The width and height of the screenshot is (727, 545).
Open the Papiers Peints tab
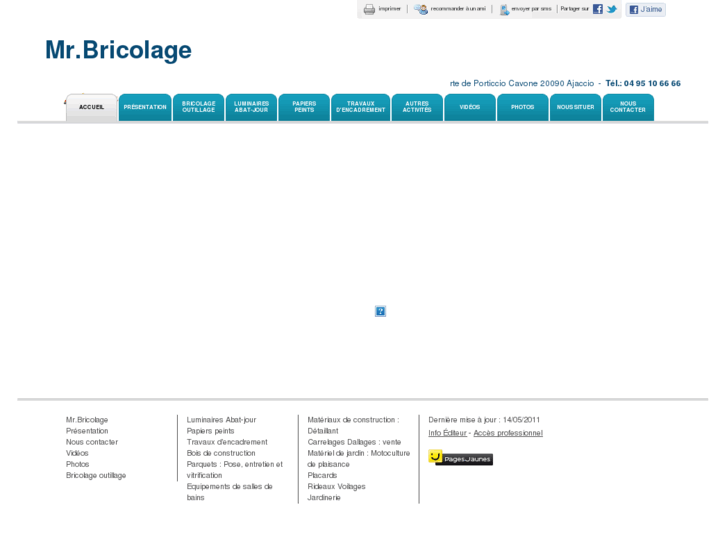point(304,108)
